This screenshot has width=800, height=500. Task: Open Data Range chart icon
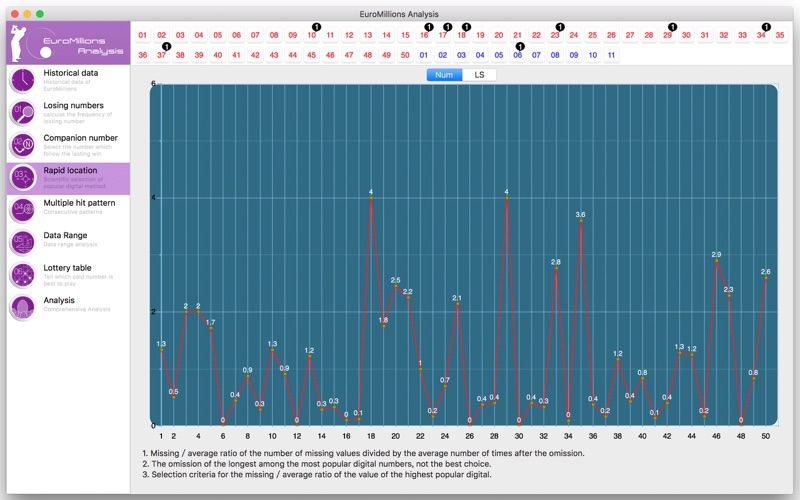click(23, 243)
